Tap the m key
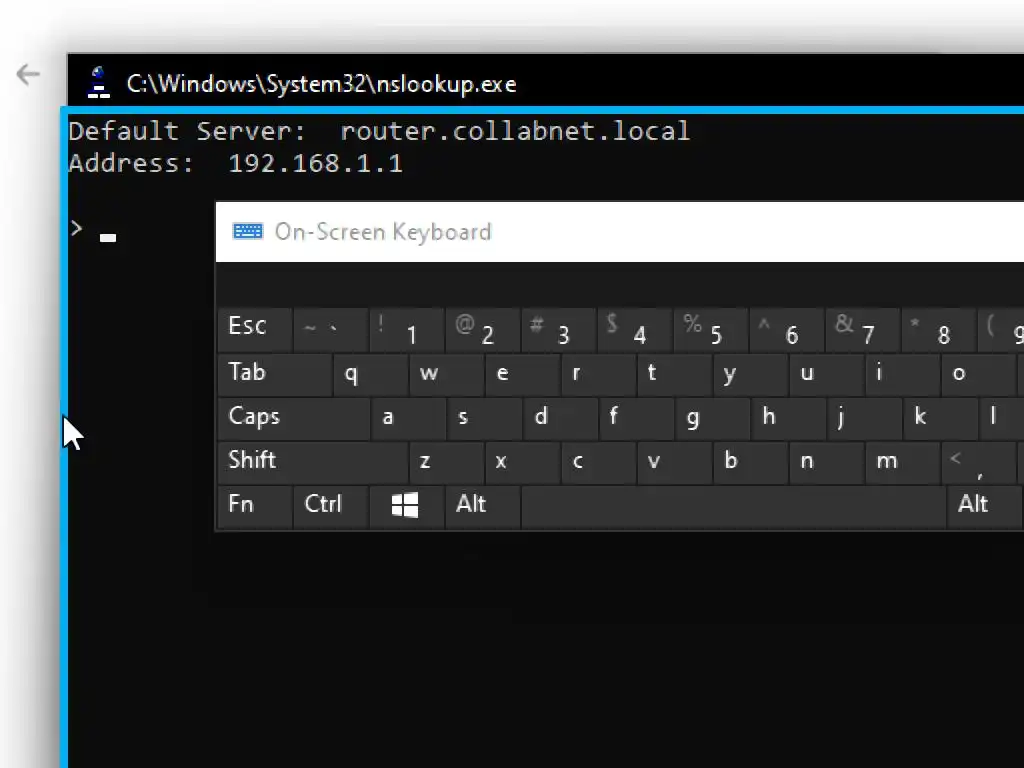The height and width of the screenshot is (768, 1024). tap(902, 461)
